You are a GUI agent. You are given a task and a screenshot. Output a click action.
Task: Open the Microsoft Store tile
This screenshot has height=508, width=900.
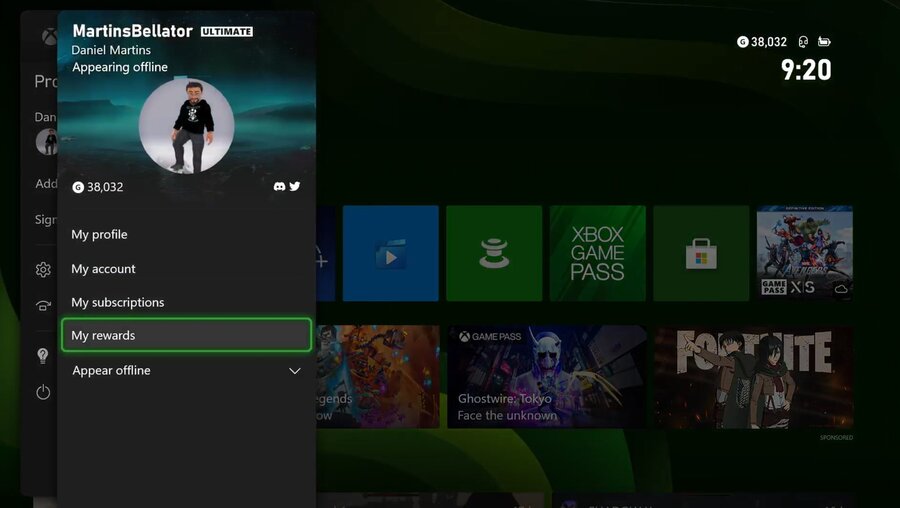701,253
